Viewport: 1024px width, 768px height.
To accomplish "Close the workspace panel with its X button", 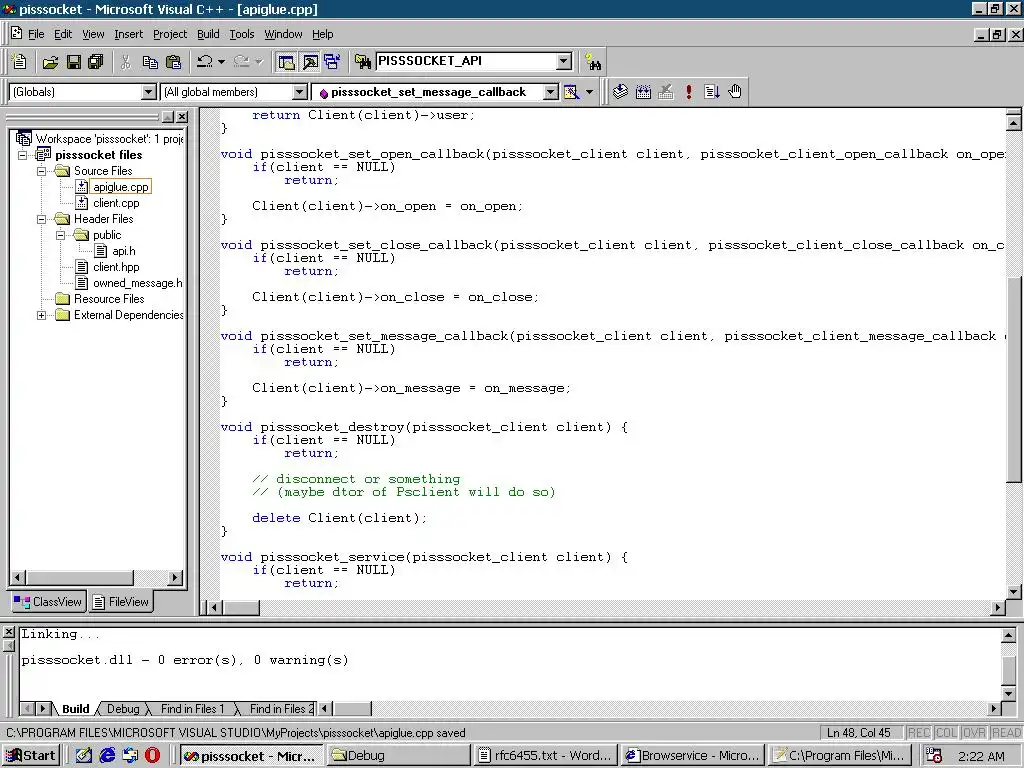I will (x=182, y=117).
